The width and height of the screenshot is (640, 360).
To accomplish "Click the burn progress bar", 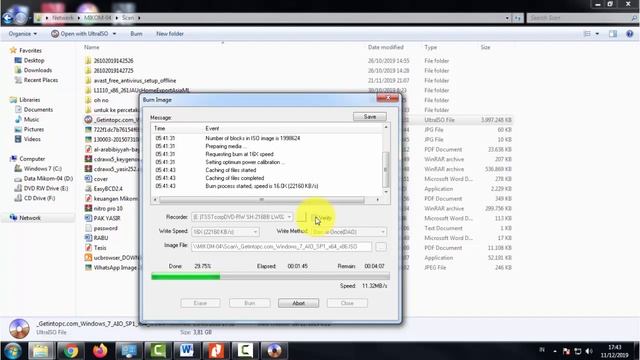I will [x=270, y=277].
